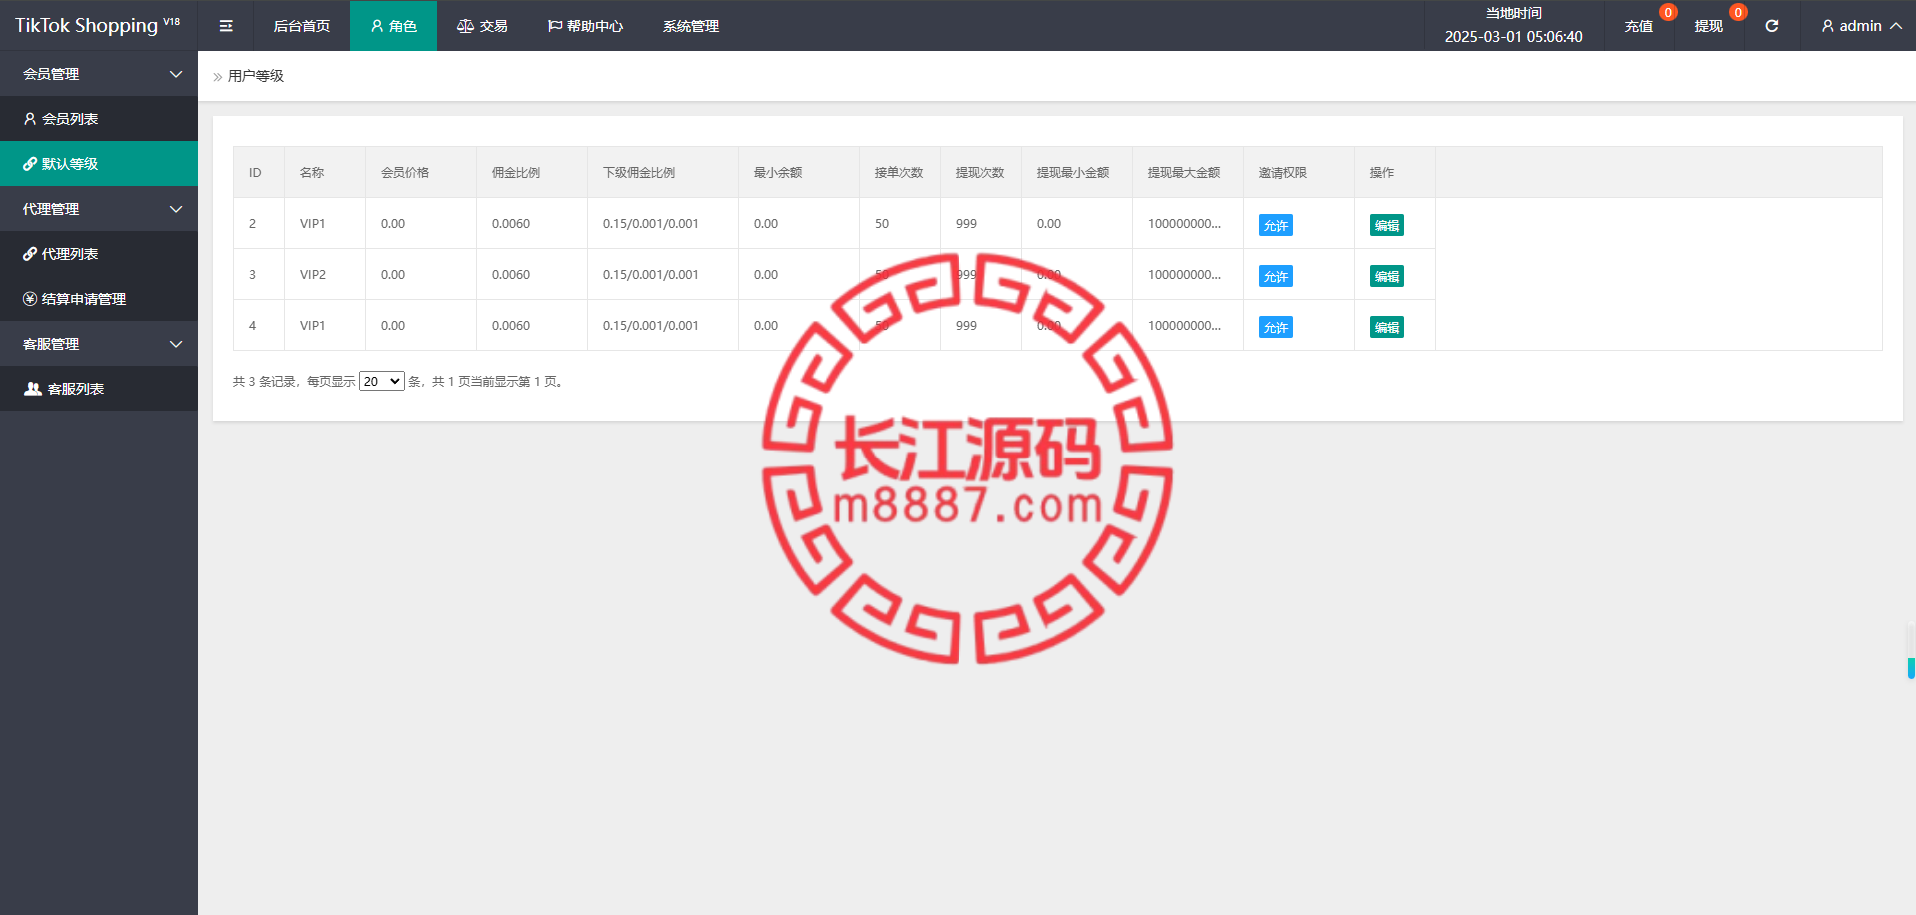Toggle 允许 invite permission for ID 4
Viewport: 1916px width, 915px height.
[x=1275, y=327]
